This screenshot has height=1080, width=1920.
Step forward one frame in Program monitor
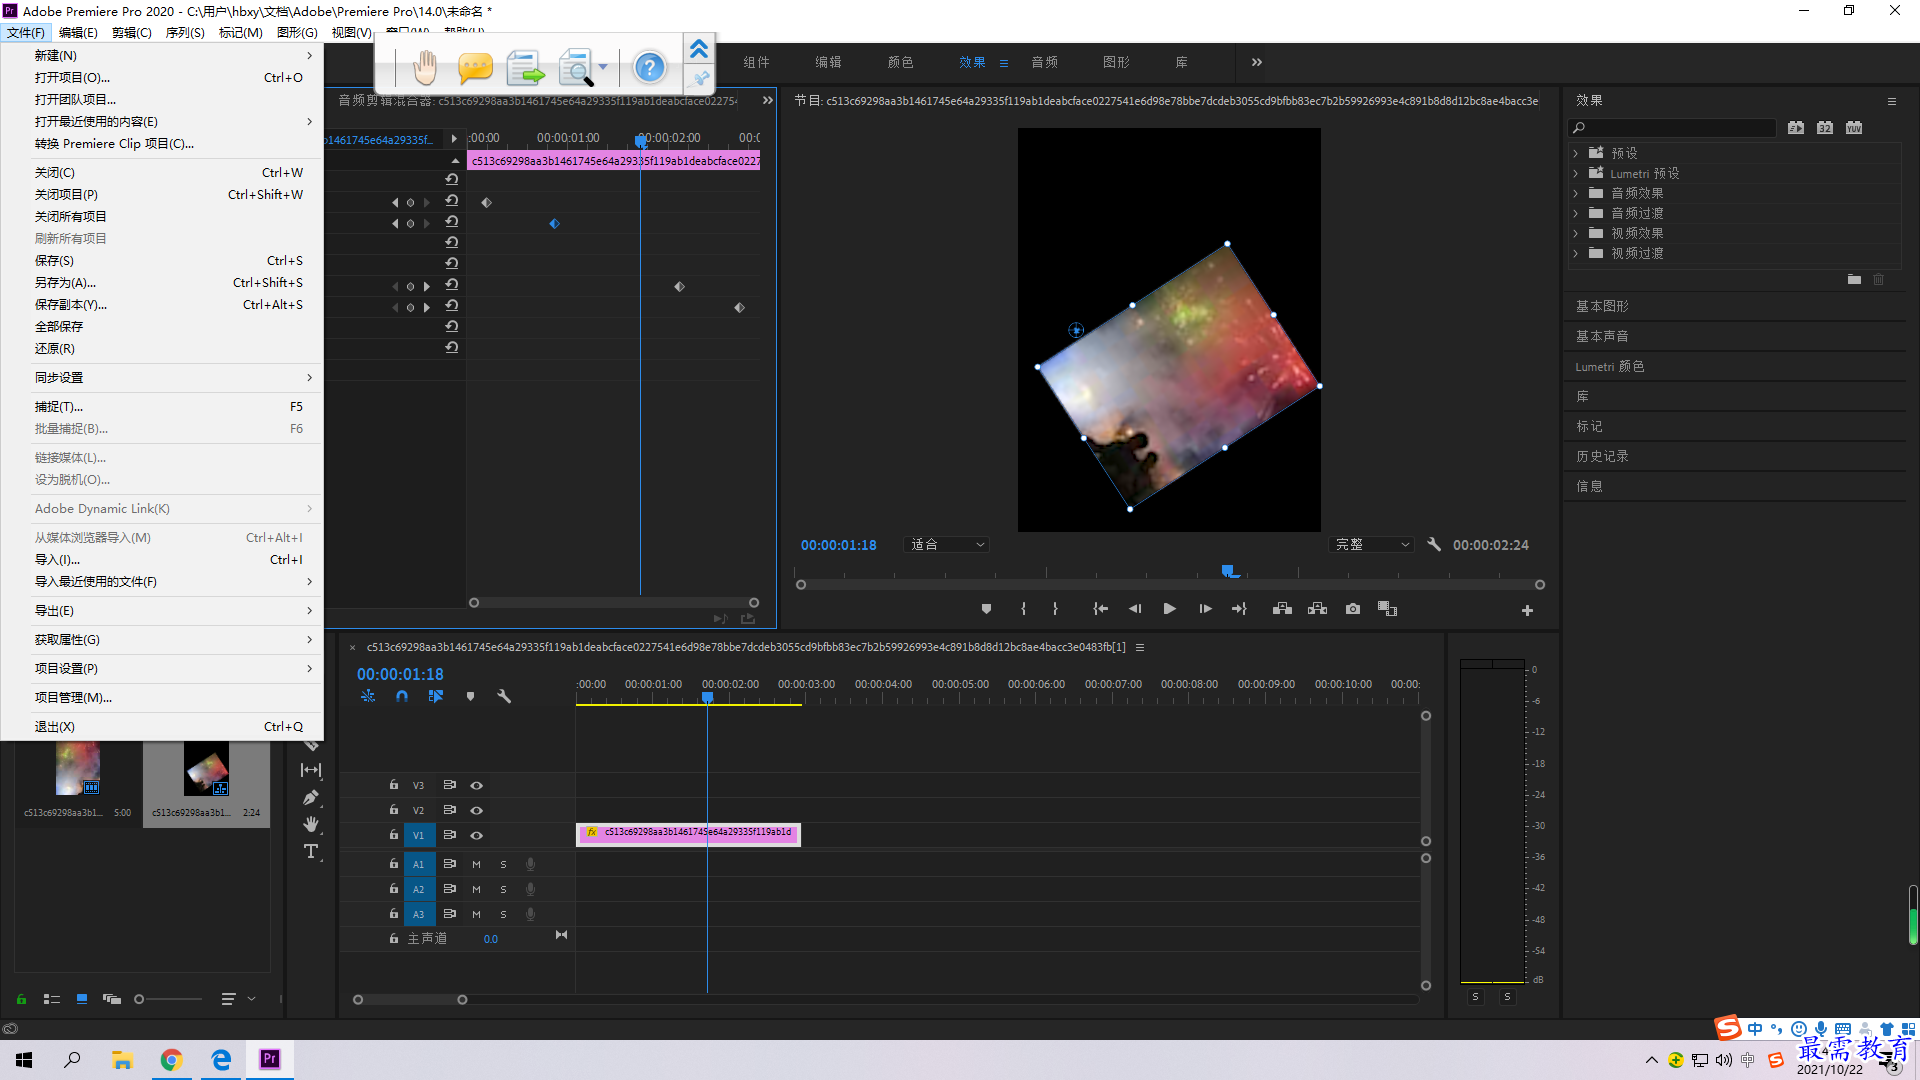point(1205,609)
